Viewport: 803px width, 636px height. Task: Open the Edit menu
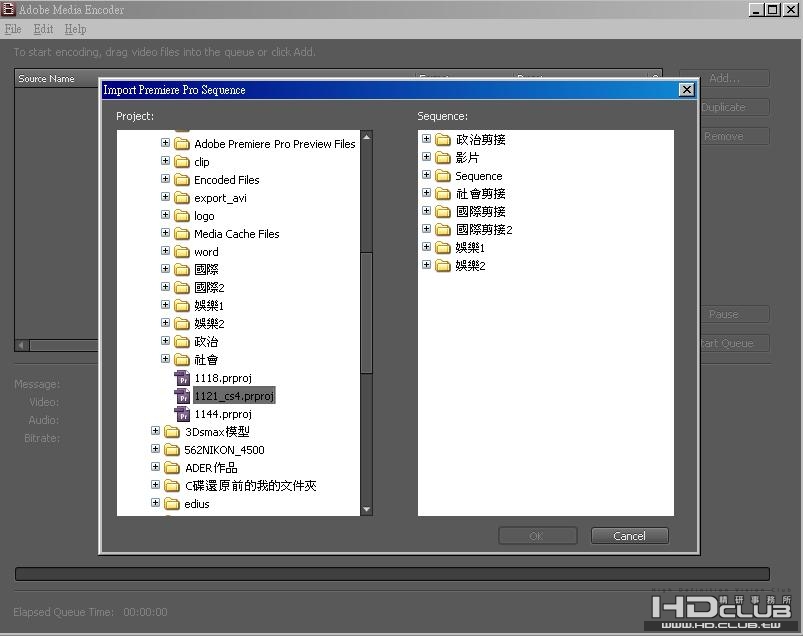click(44, 29)
